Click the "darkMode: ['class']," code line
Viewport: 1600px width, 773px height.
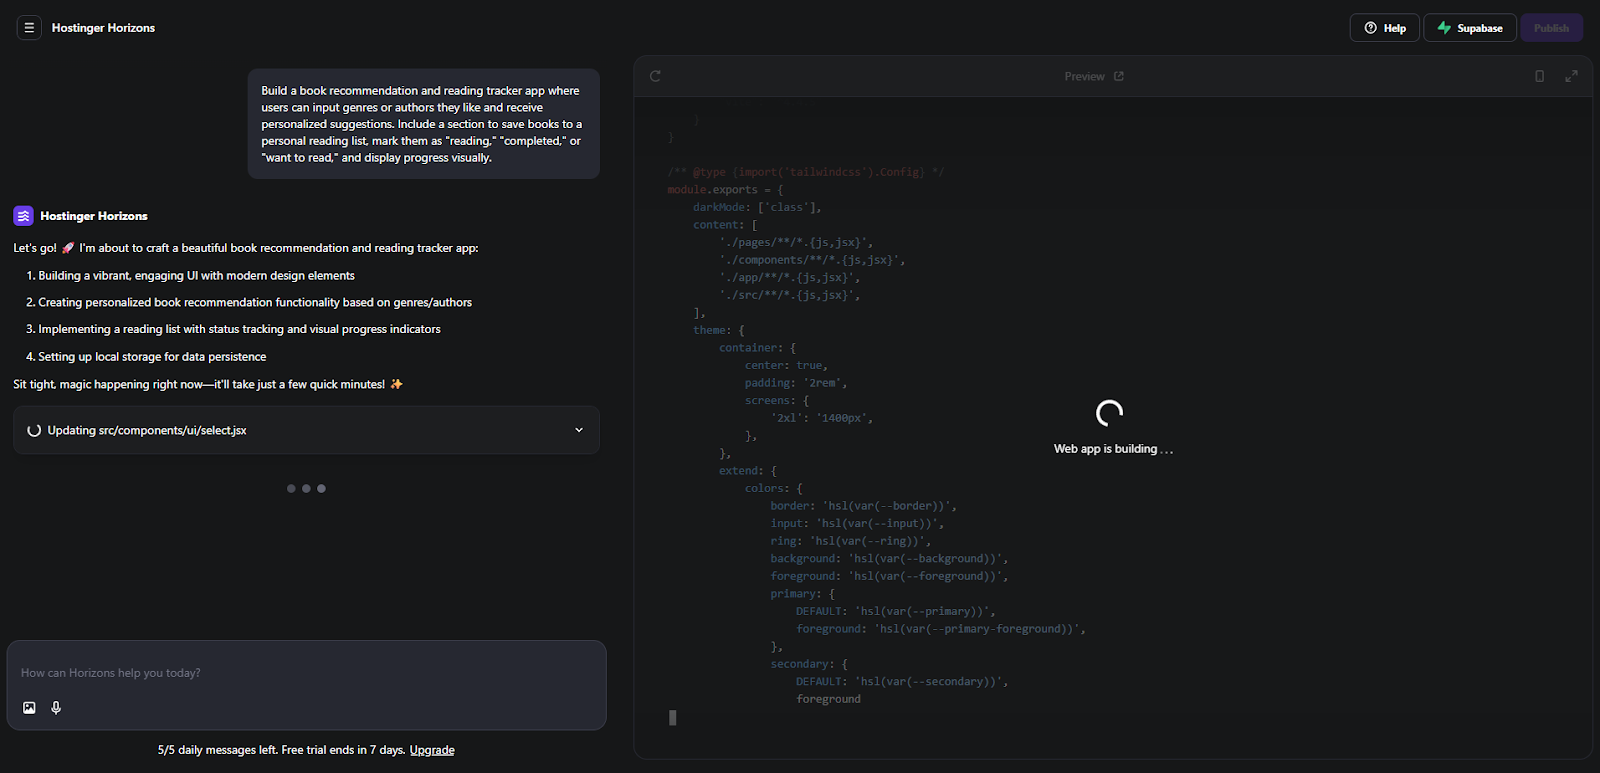[x=757, y=207]
